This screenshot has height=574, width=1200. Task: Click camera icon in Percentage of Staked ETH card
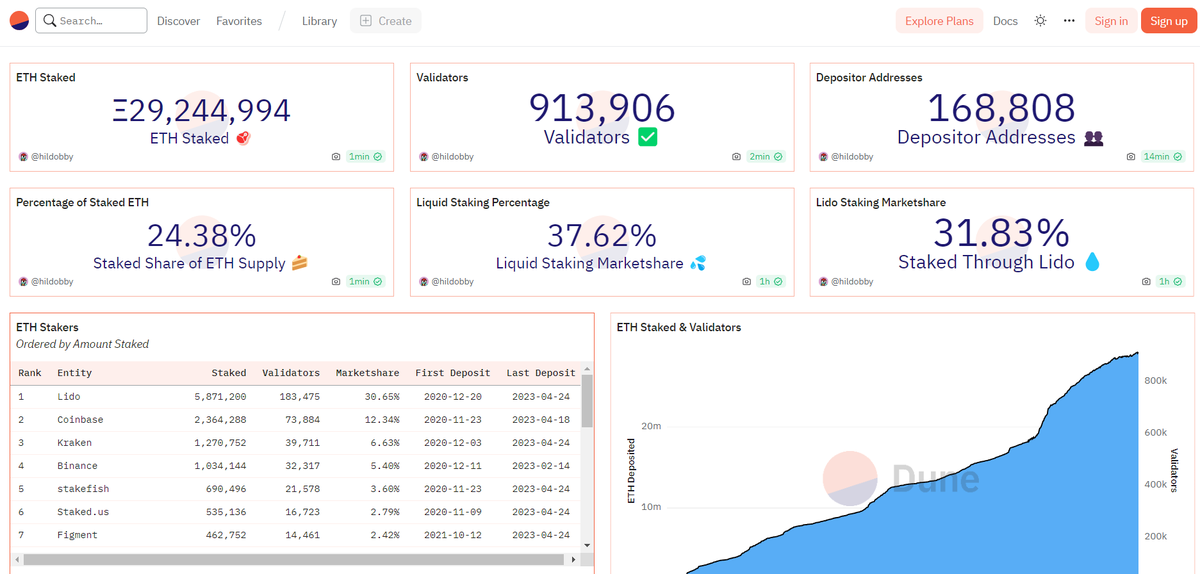(x=337, y=282)
